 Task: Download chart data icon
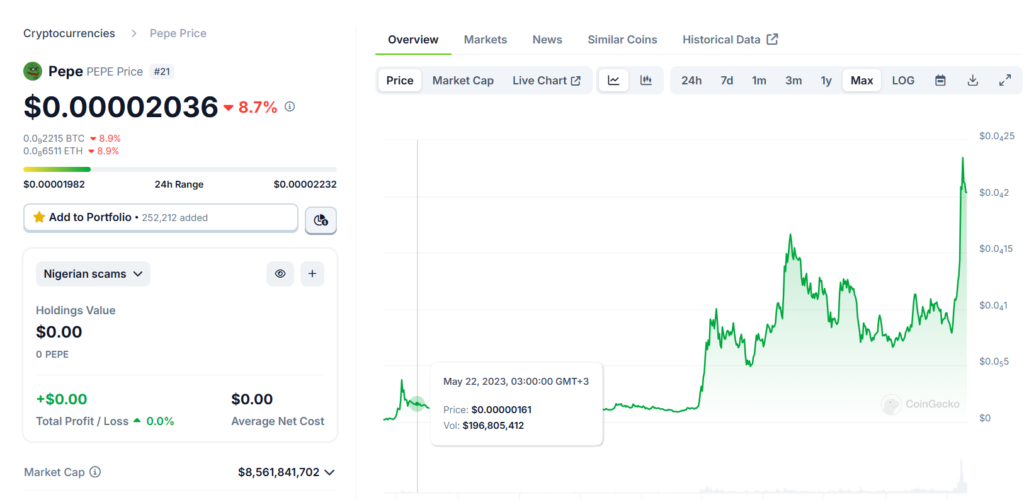[x=972, y=81]
